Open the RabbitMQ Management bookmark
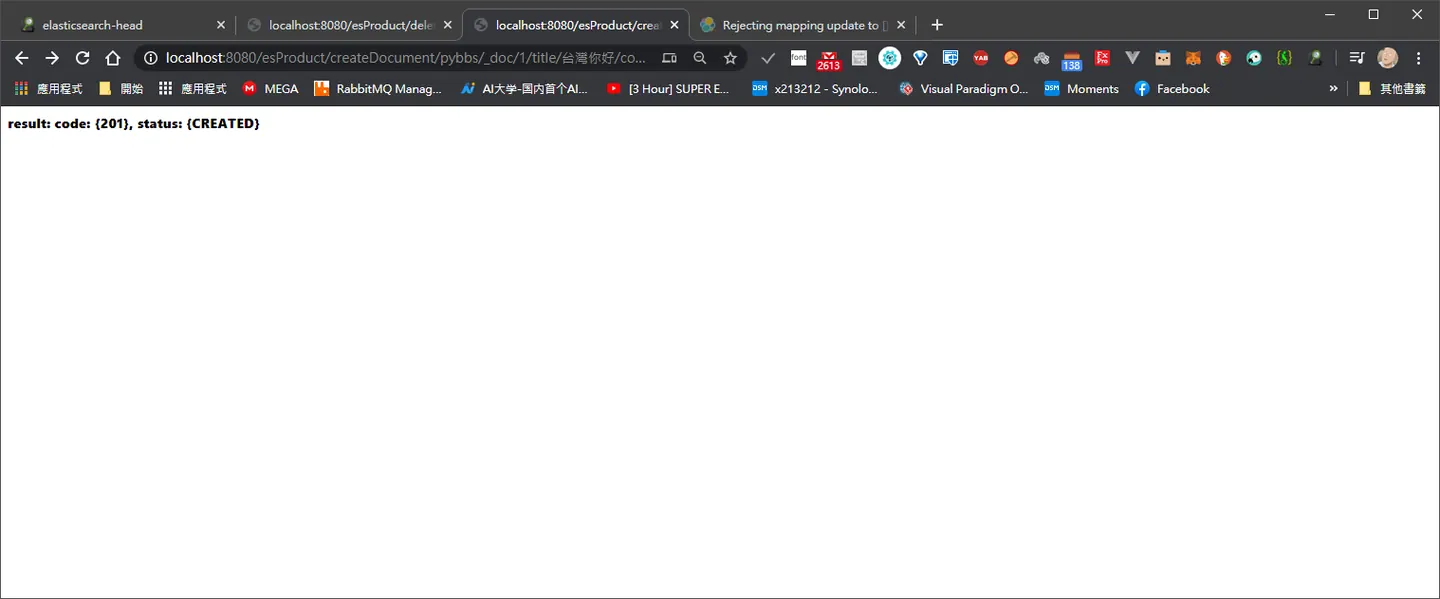Image resolution: width=1440 pixels, height=599 pixels. (377, 88)
